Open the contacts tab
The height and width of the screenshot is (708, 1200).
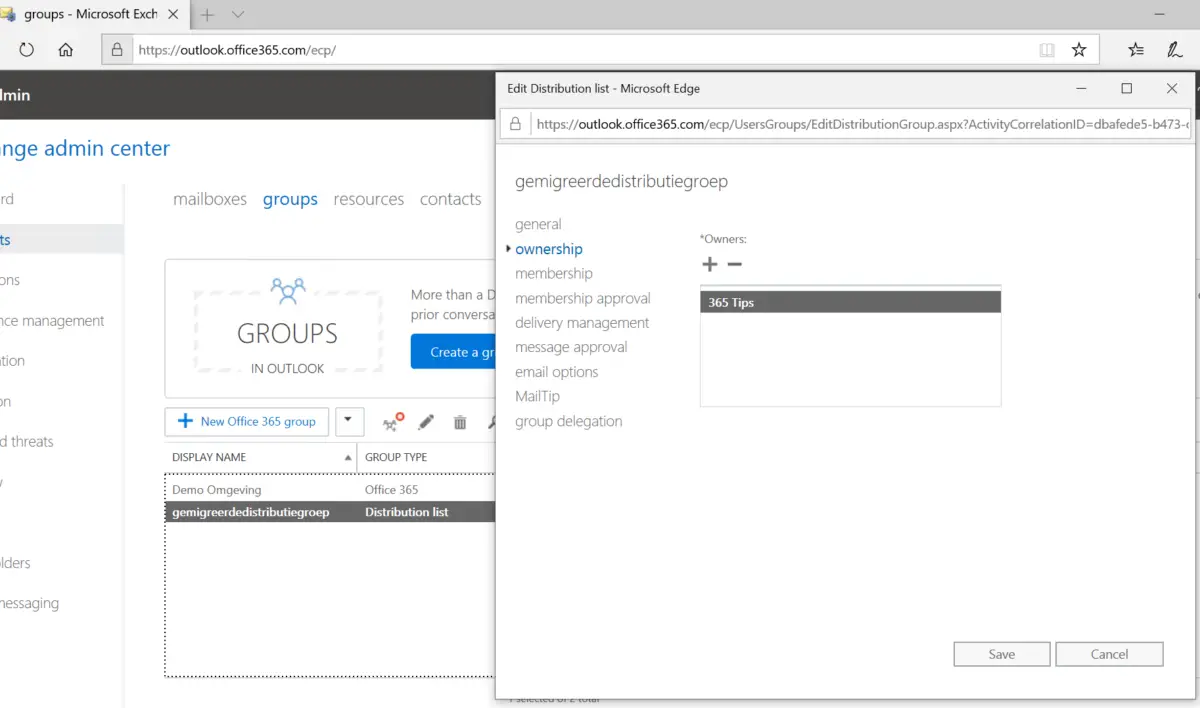pos(450,198)
